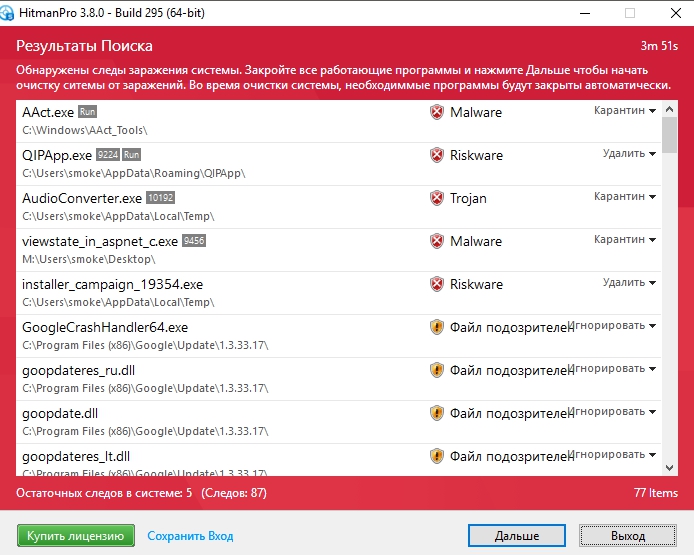Open Игнорировать dropdown for GoogleCrashHandler64.exe
This screenshot has width=694, height=555.
point(613,325)
